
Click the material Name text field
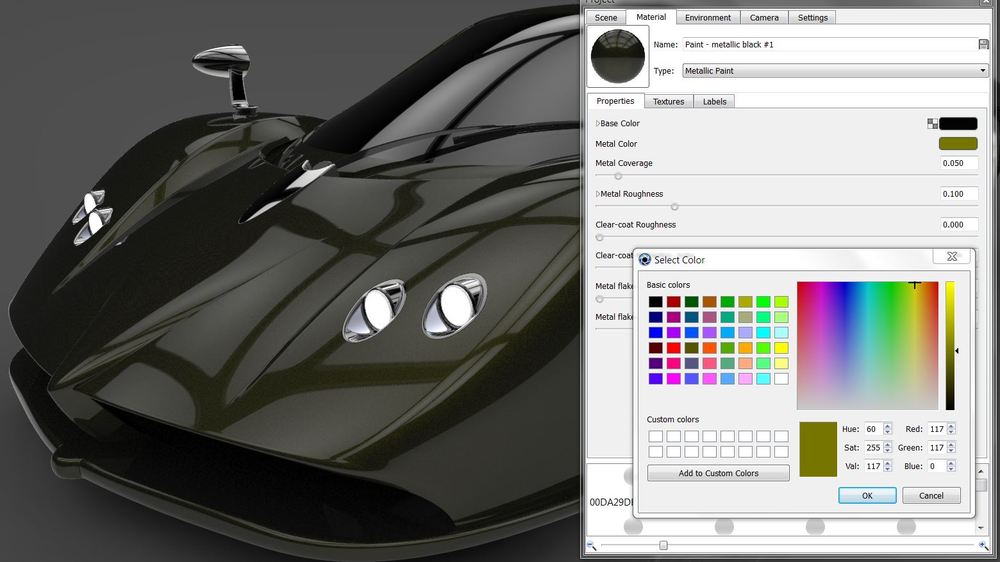tap(828, 45)
